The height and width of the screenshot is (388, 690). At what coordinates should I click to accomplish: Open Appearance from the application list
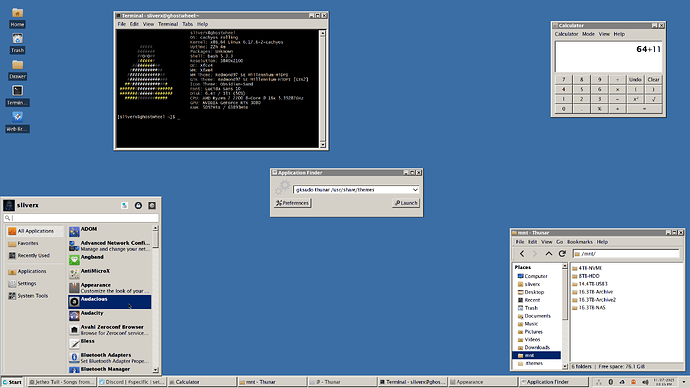(x=110, y=288)
